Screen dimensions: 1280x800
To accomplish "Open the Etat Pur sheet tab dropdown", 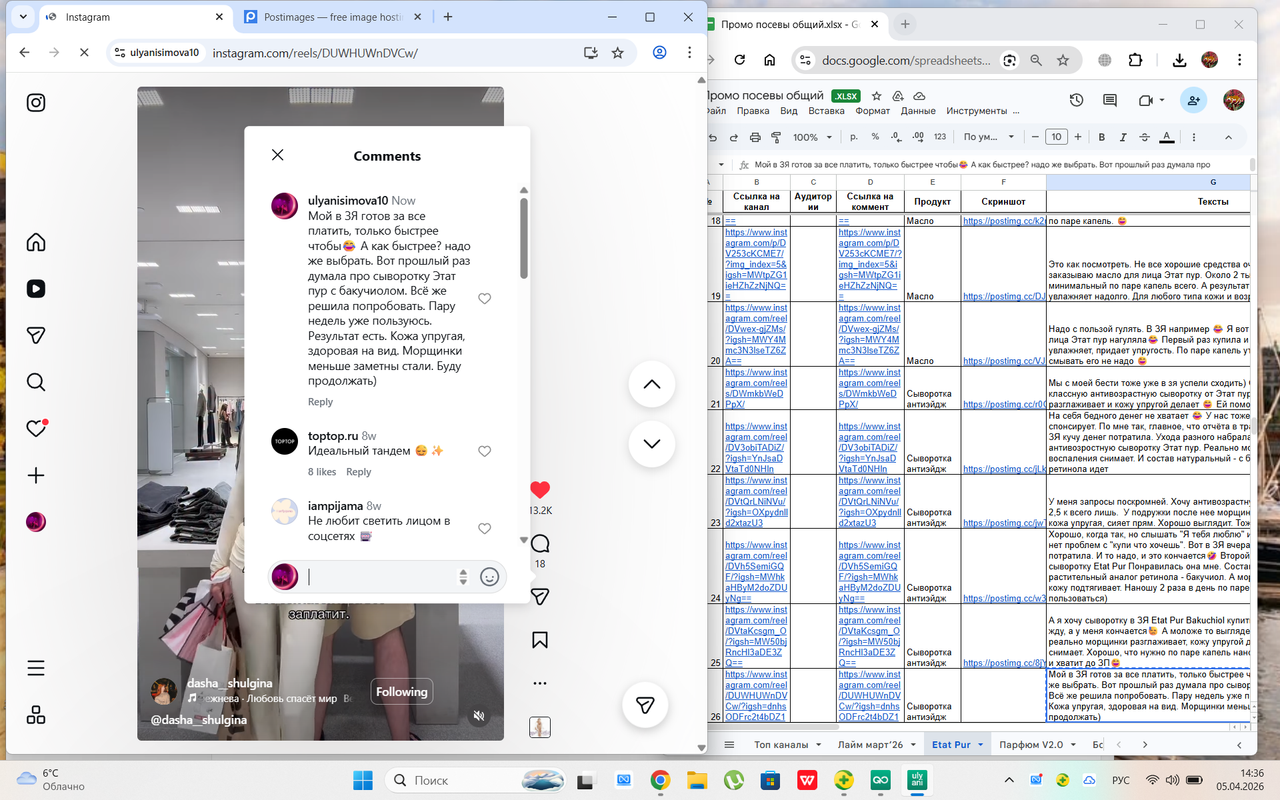I will click(x=981, y=746).
